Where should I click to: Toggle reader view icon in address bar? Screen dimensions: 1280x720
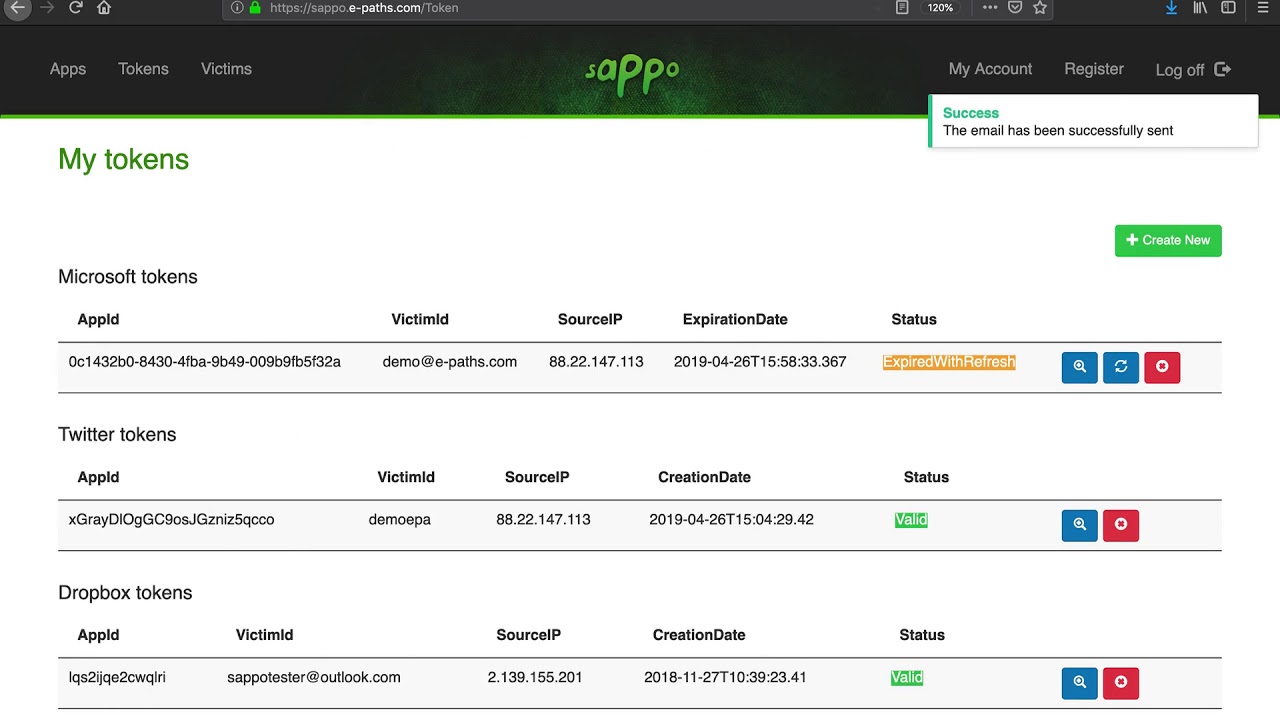[x=902, y=7]
